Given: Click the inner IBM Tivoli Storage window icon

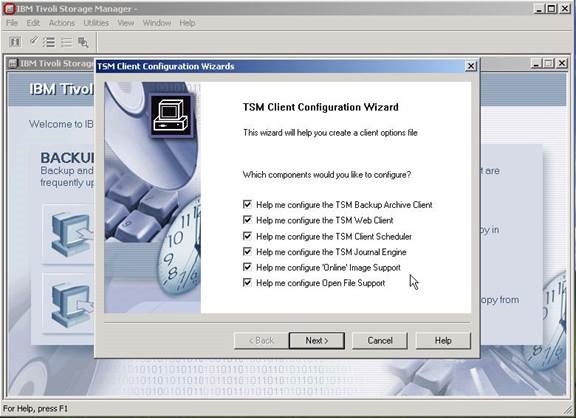Looking at the screenshot, I should 12,64.
